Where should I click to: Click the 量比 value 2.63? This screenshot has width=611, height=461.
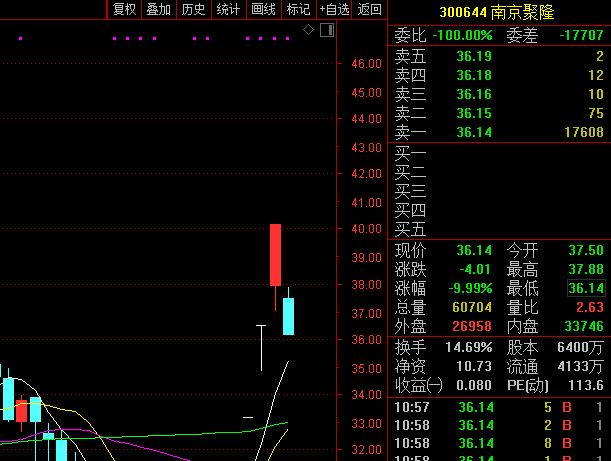pos(590,307)
